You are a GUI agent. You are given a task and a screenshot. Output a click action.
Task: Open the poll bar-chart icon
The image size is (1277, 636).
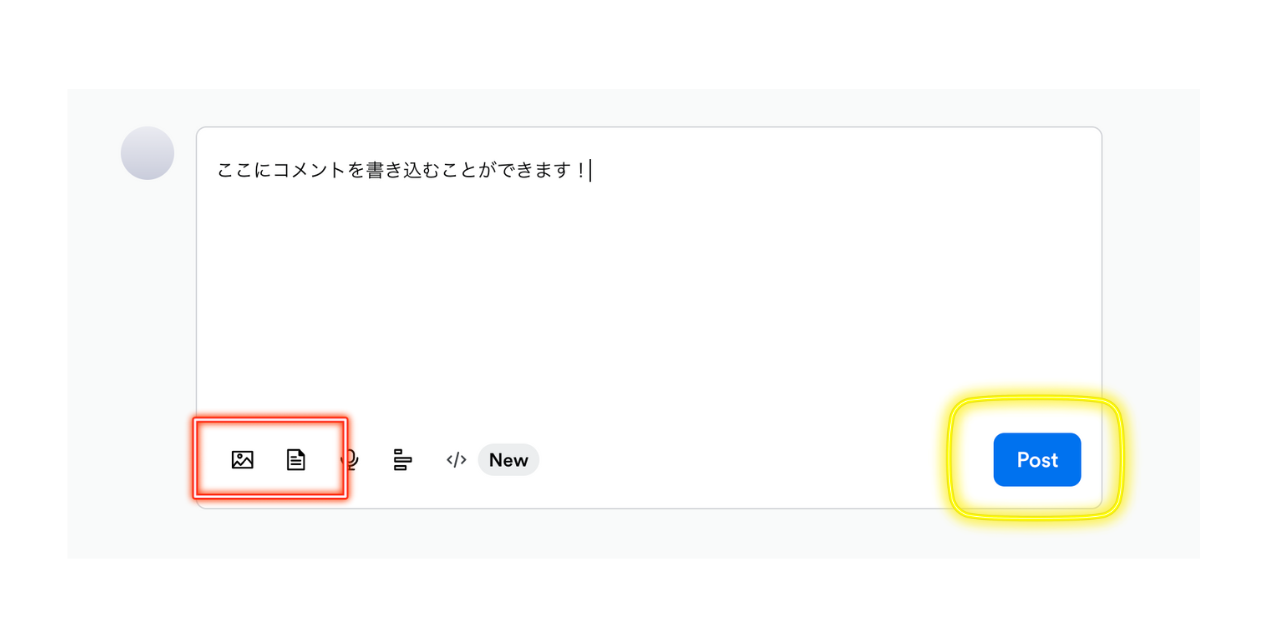click(x=402, y=460)
